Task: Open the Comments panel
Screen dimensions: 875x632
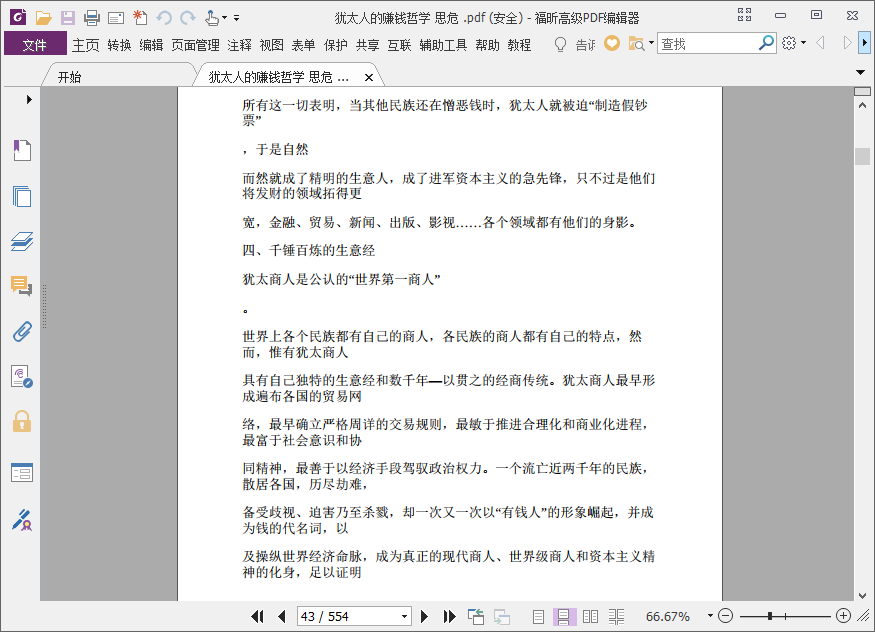Action: (22, 286)
